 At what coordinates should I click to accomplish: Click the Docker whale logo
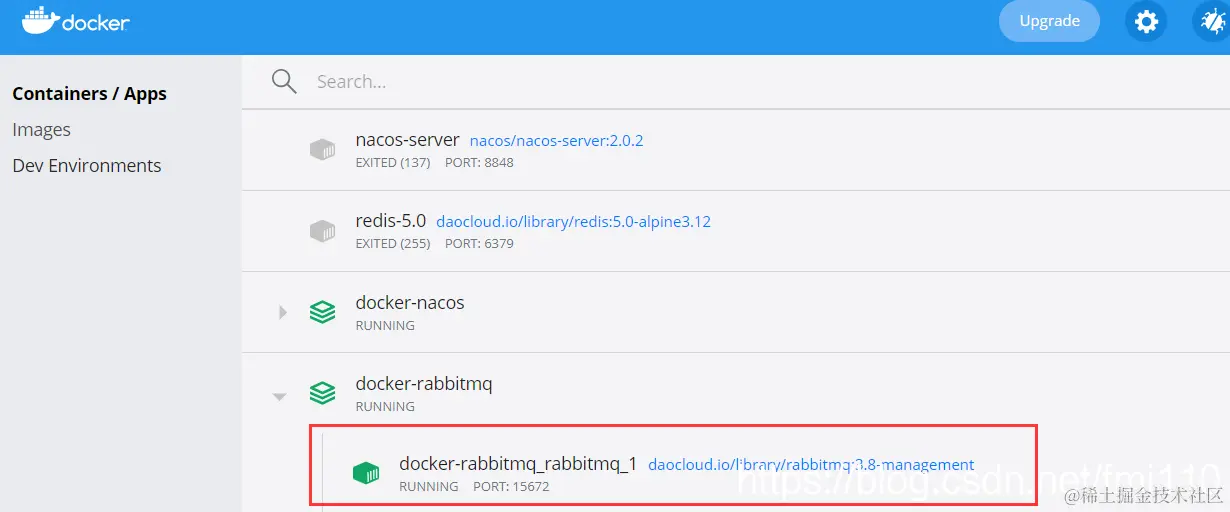pos(75,20)
